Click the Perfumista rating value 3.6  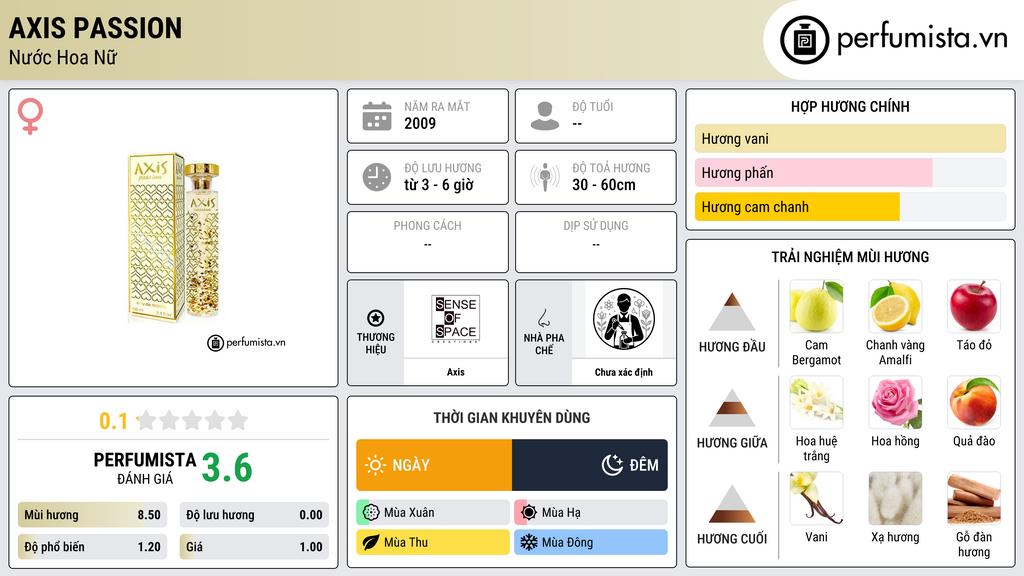[227, 468]
